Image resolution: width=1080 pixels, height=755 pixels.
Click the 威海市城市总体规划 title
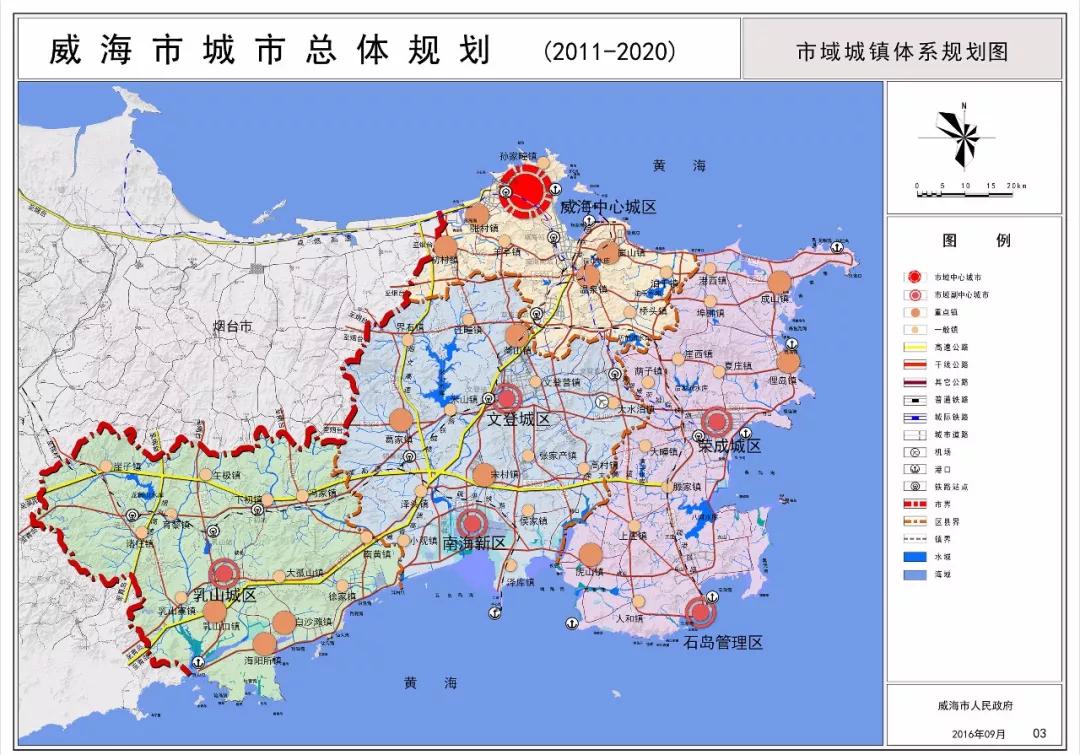270,50
